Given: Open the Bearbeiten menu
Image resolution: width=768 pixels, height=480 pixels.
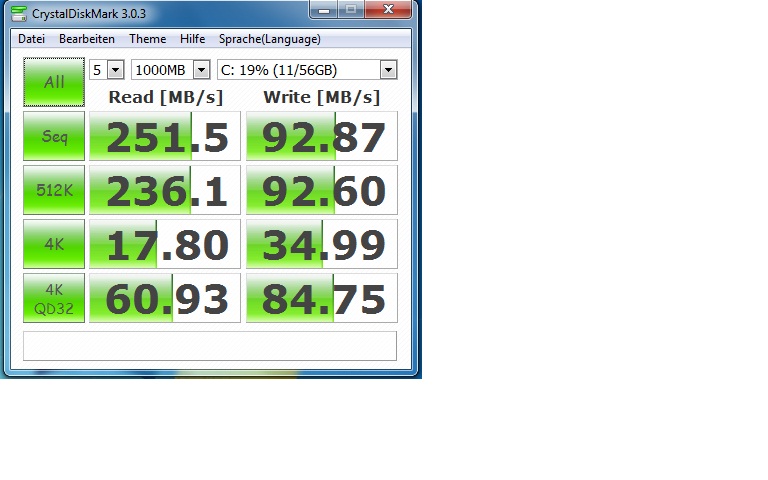Looking at the screenshot, I should tap(87, 39).
